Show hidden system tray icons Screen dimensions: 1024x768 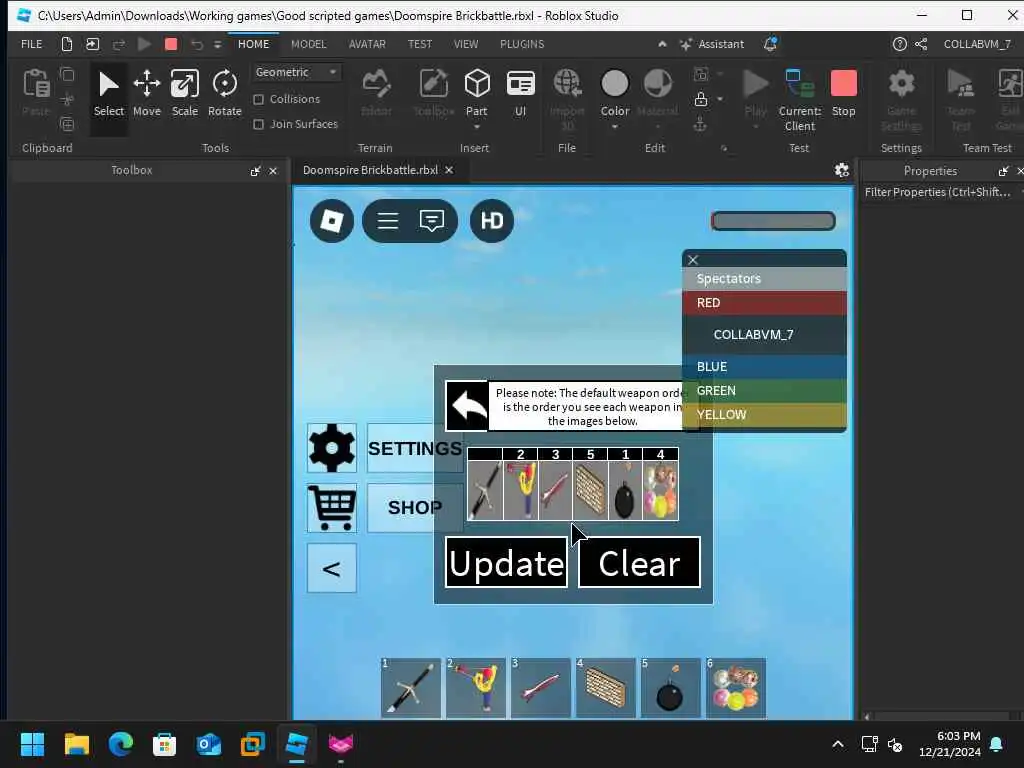[x=838, y=744]
